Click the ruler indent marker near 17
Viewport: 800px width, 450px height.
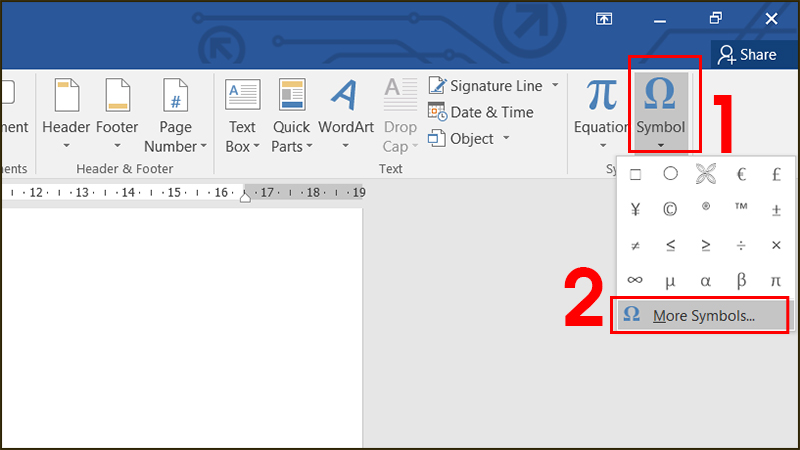coord(246,196)
